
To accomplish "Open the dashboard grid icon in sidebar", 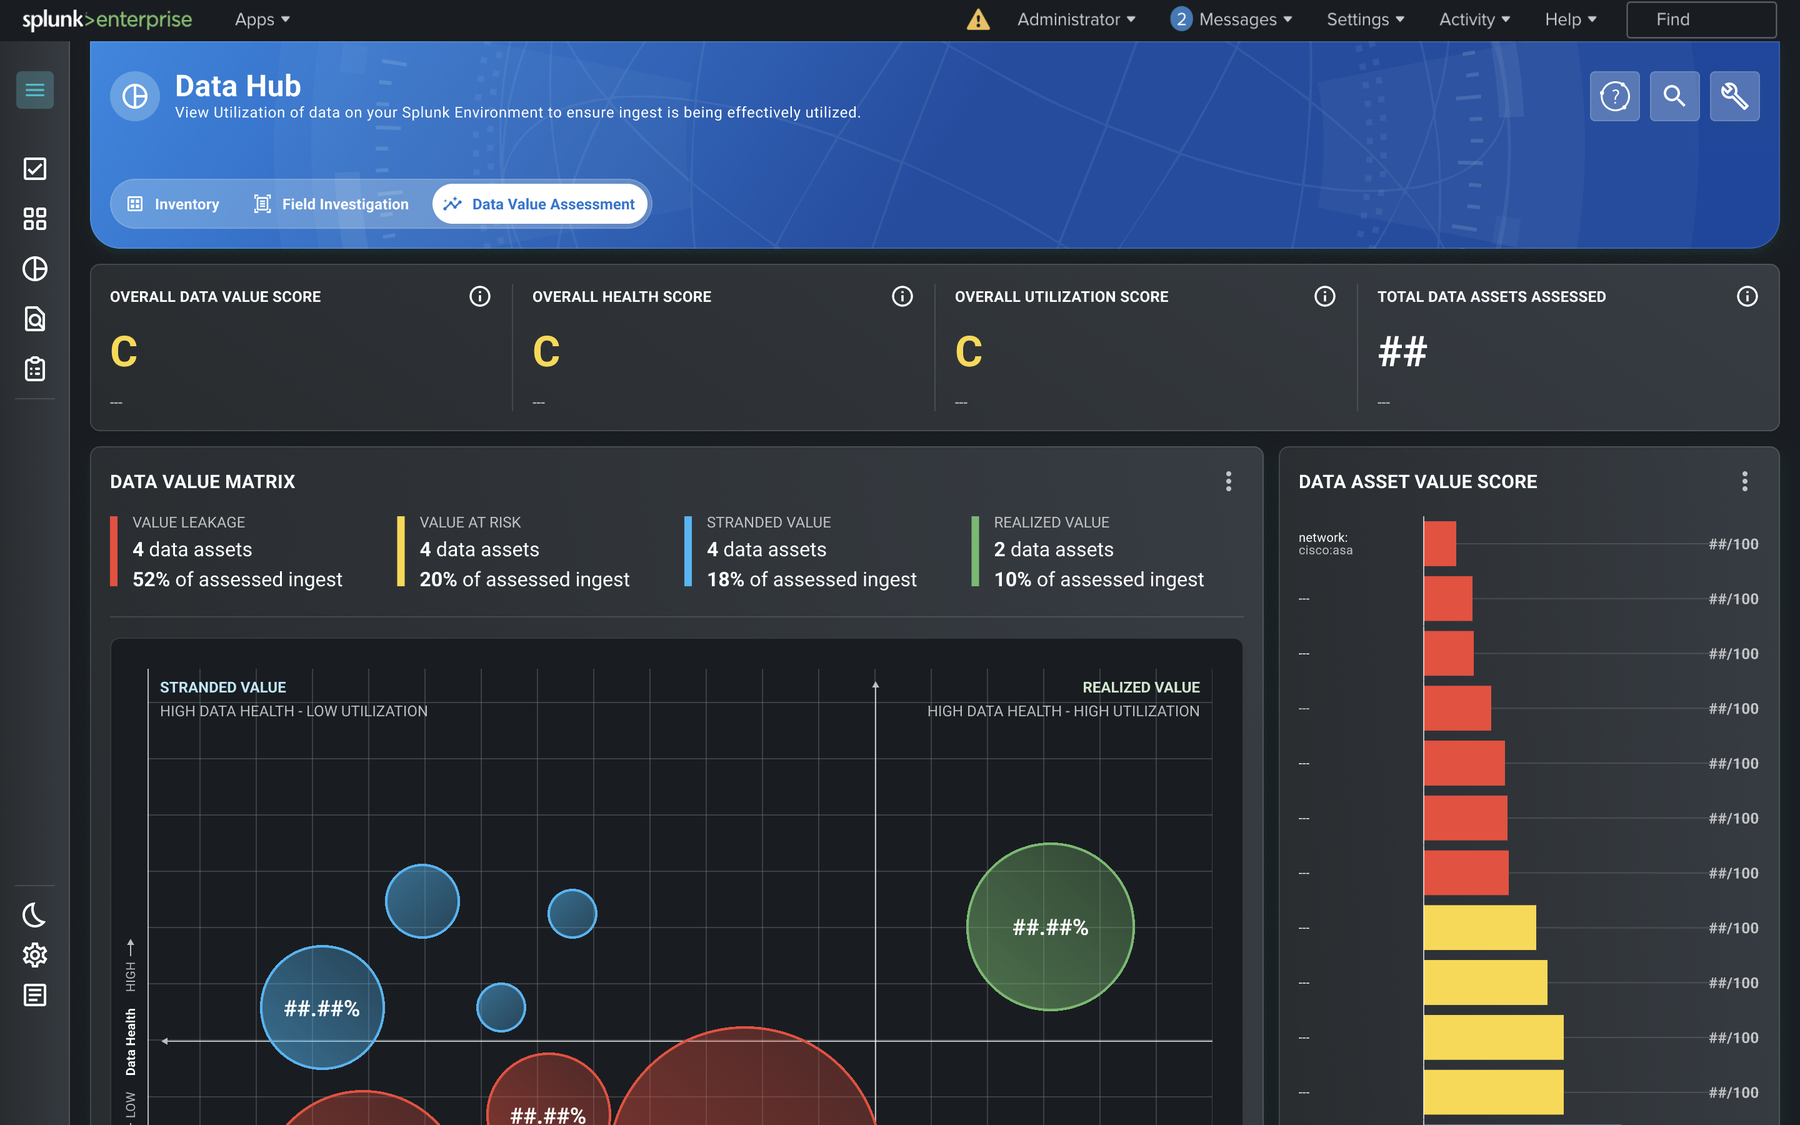I will coord(35,219).
